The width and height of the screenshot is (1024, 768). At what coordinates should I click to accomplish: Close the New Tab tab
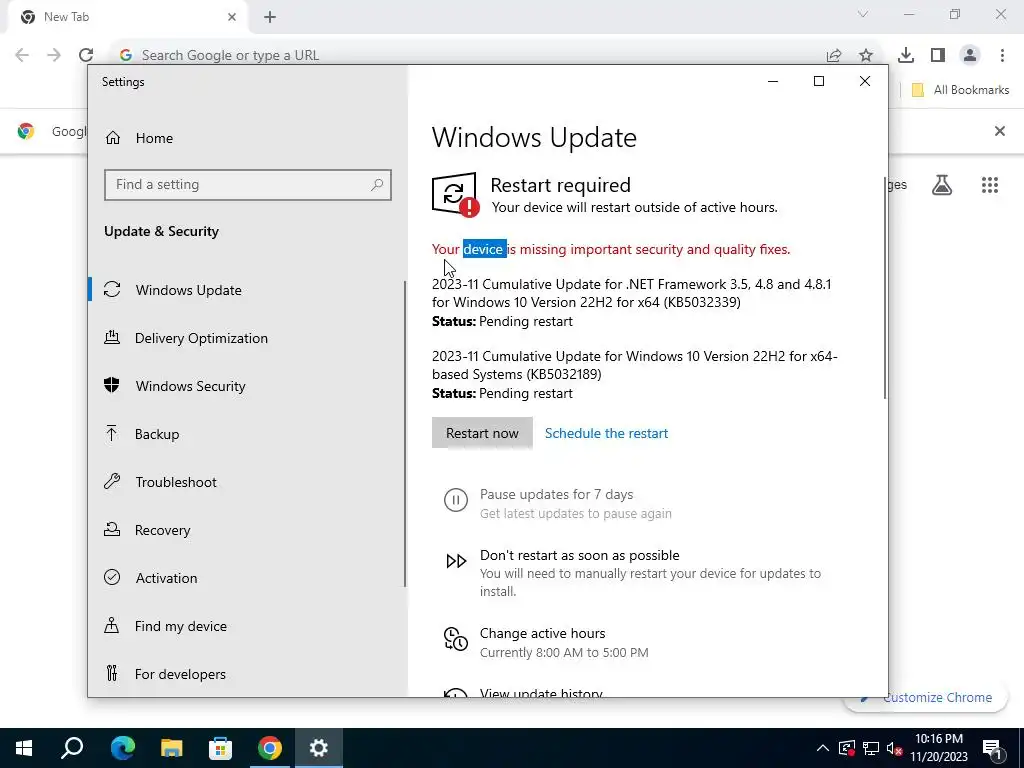point(232,17)
